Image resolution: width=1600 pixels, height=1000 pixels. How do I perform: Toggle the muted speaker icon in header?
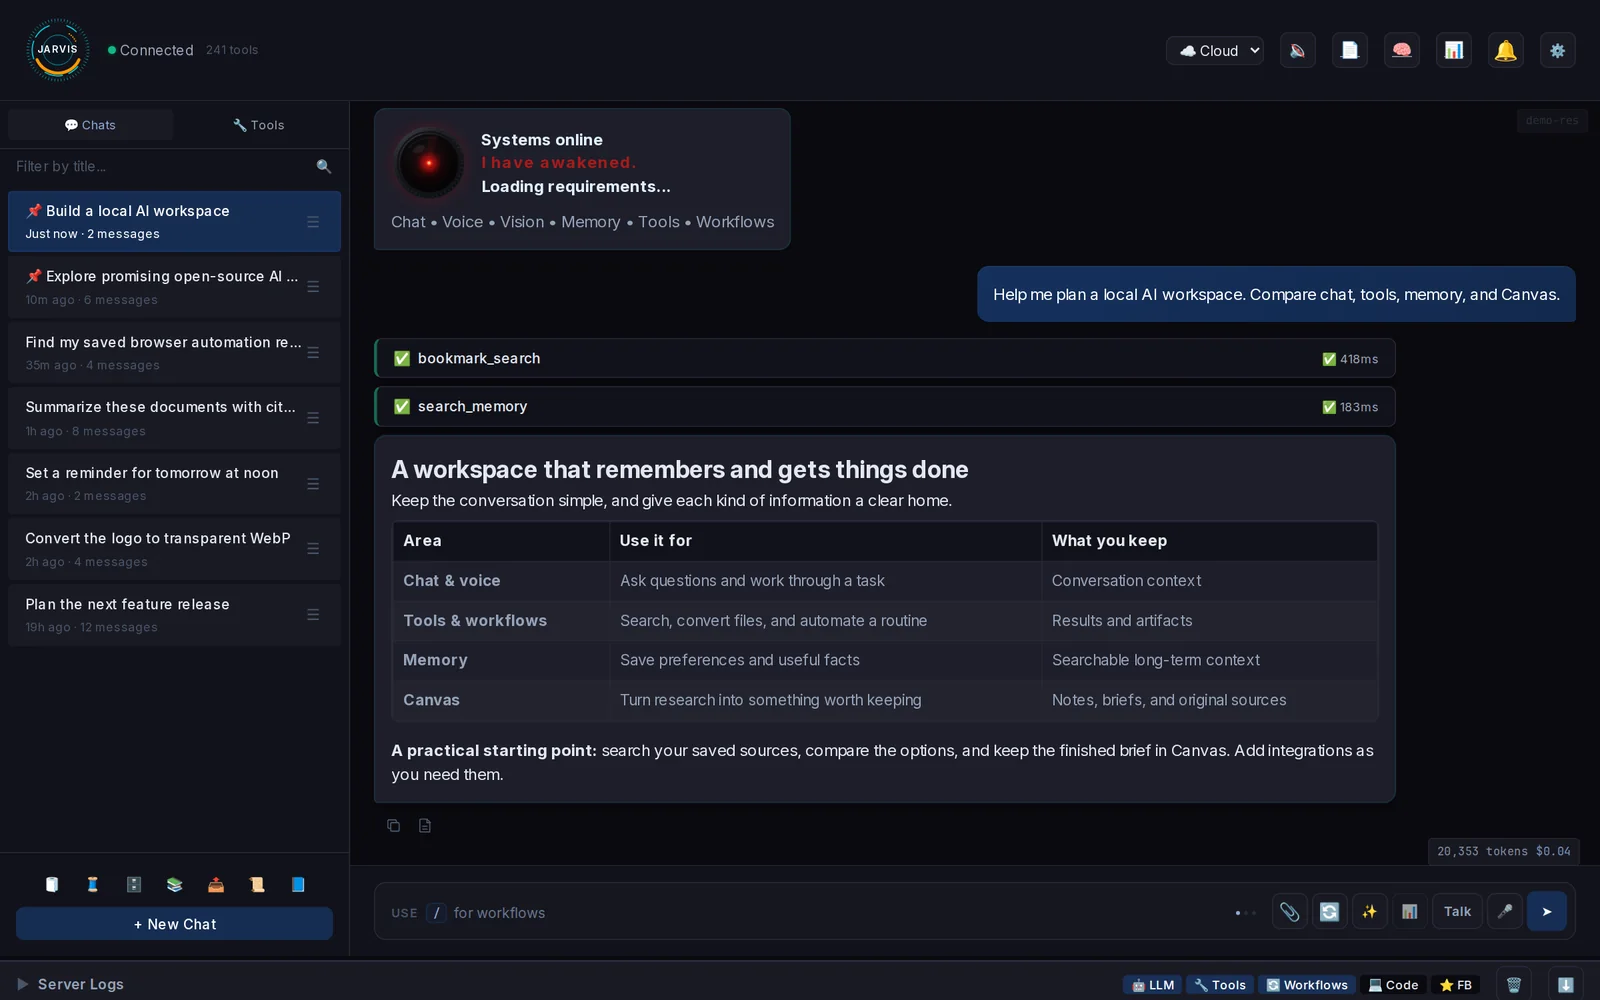tap(1297, 50)
